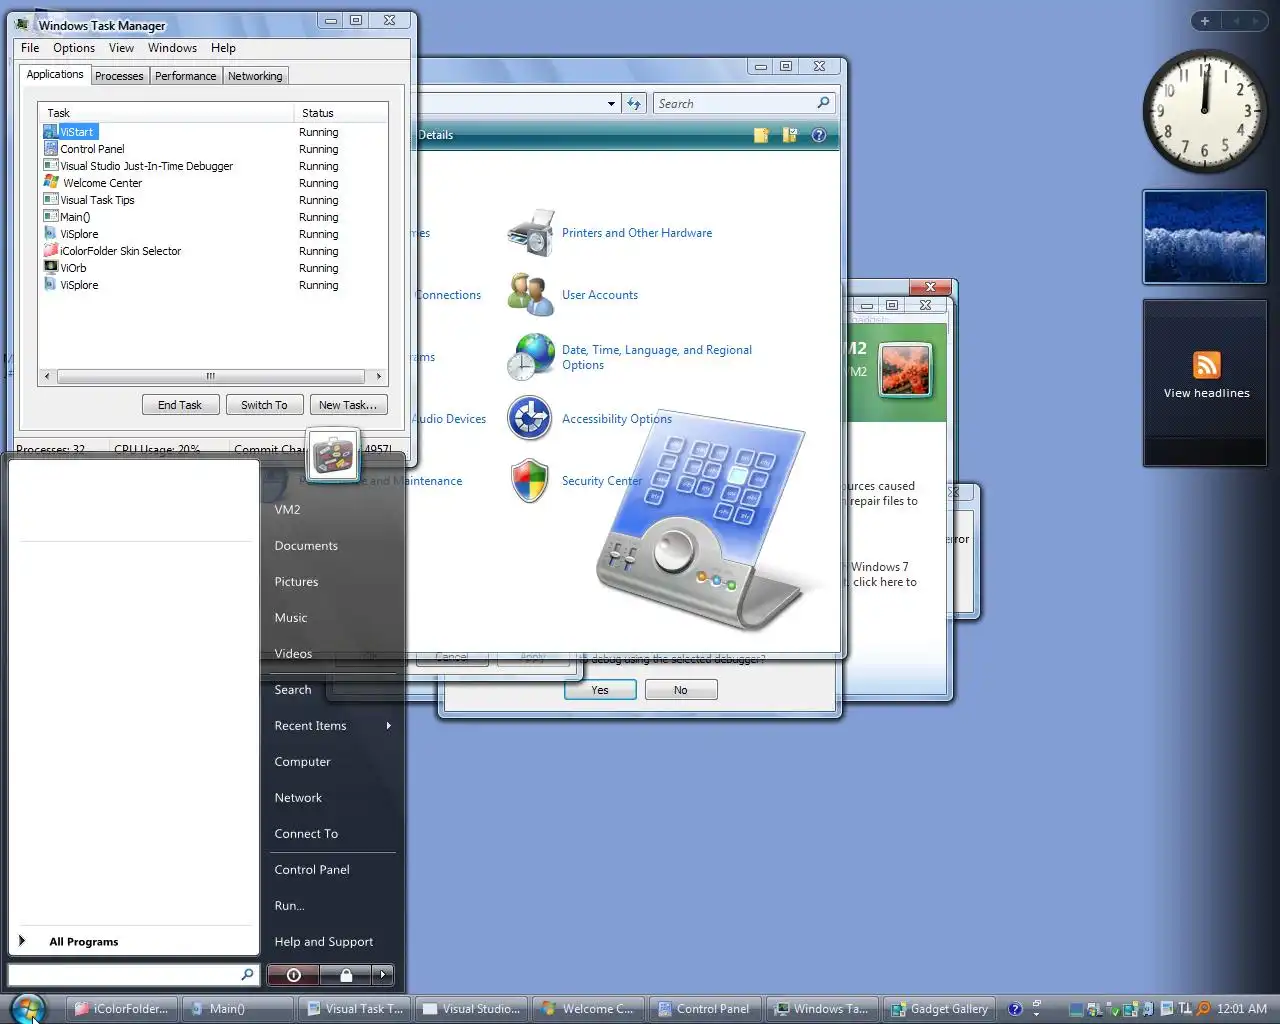The height and width of the screenshot is (1024, 1280).
Task: Click Control Panel refresh button
Action: (x=634, y=103)
